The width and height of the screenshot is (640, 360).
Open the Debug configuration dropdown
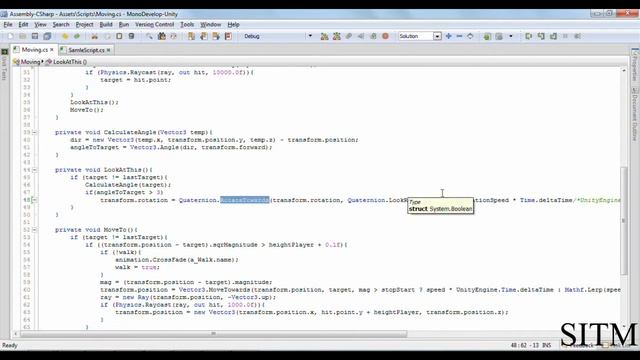[310, 36]
